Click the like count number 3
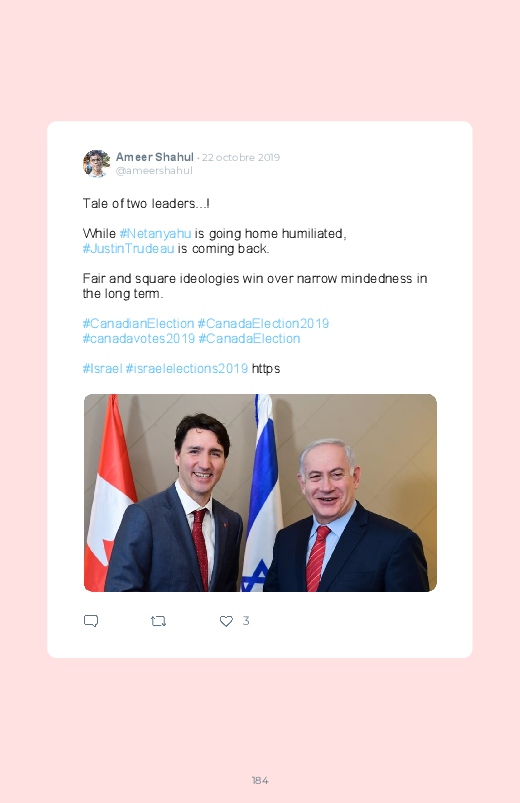 pos(246,621)
